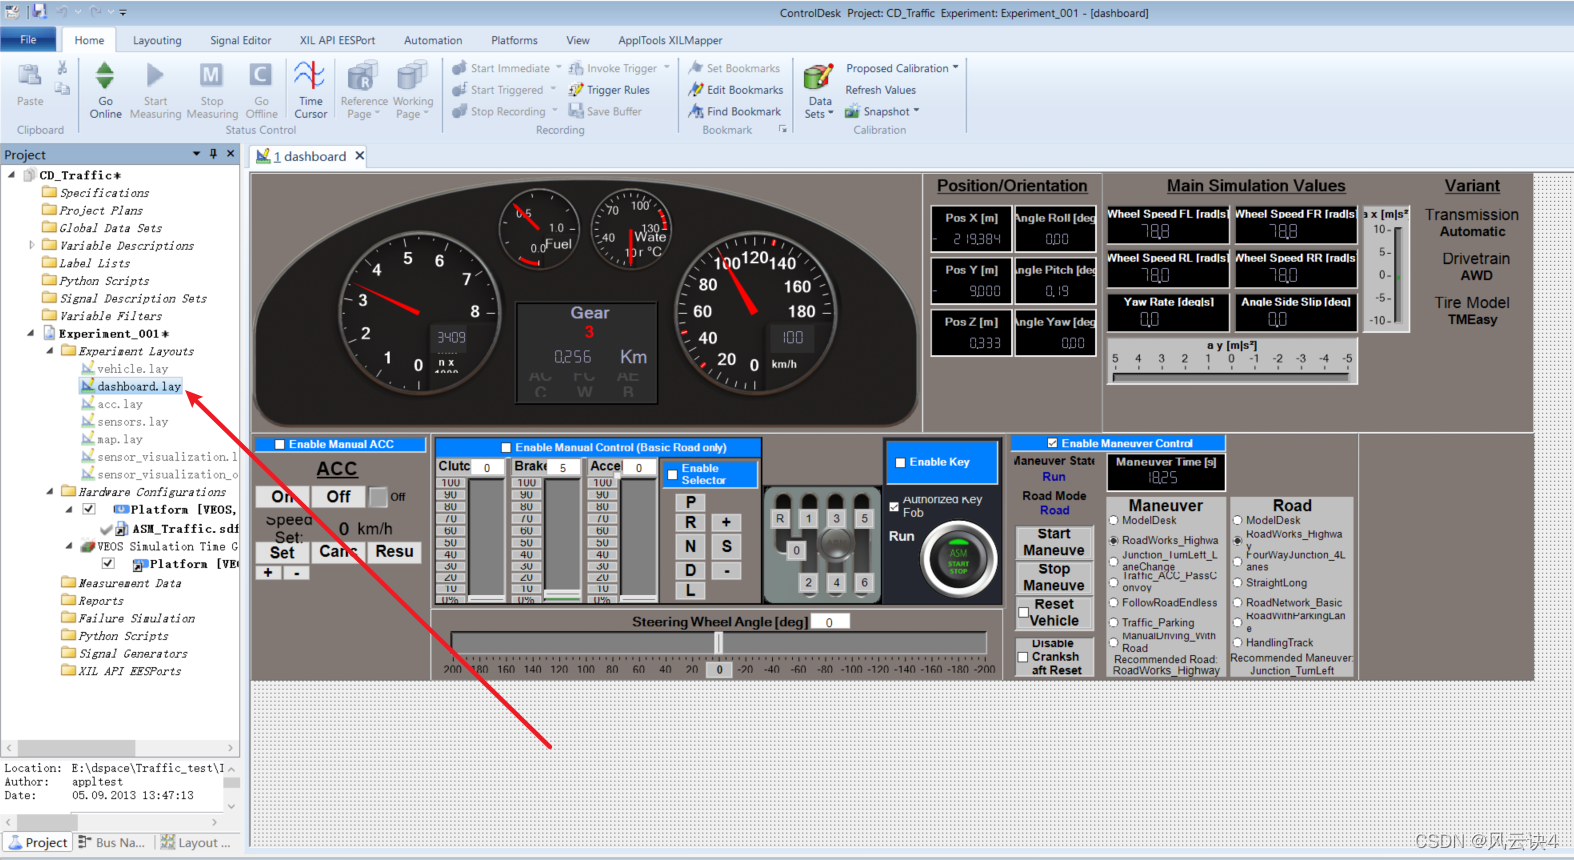The width and height of the screenshot is (1574, 860).
Task: Toggle the Enable Maneuver Control checkbox
Action: 1052,443
